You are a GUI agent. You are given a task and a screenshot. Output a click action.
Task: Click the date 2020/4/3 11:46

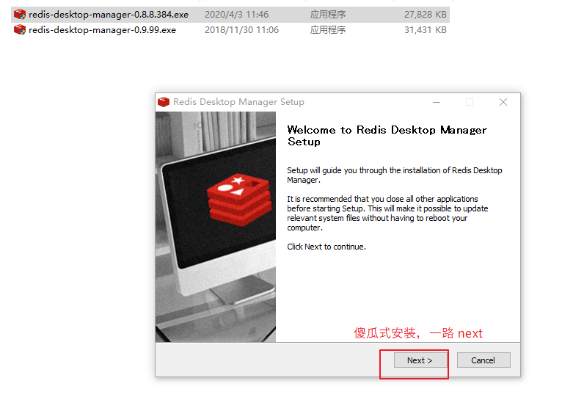click(236, 15)
